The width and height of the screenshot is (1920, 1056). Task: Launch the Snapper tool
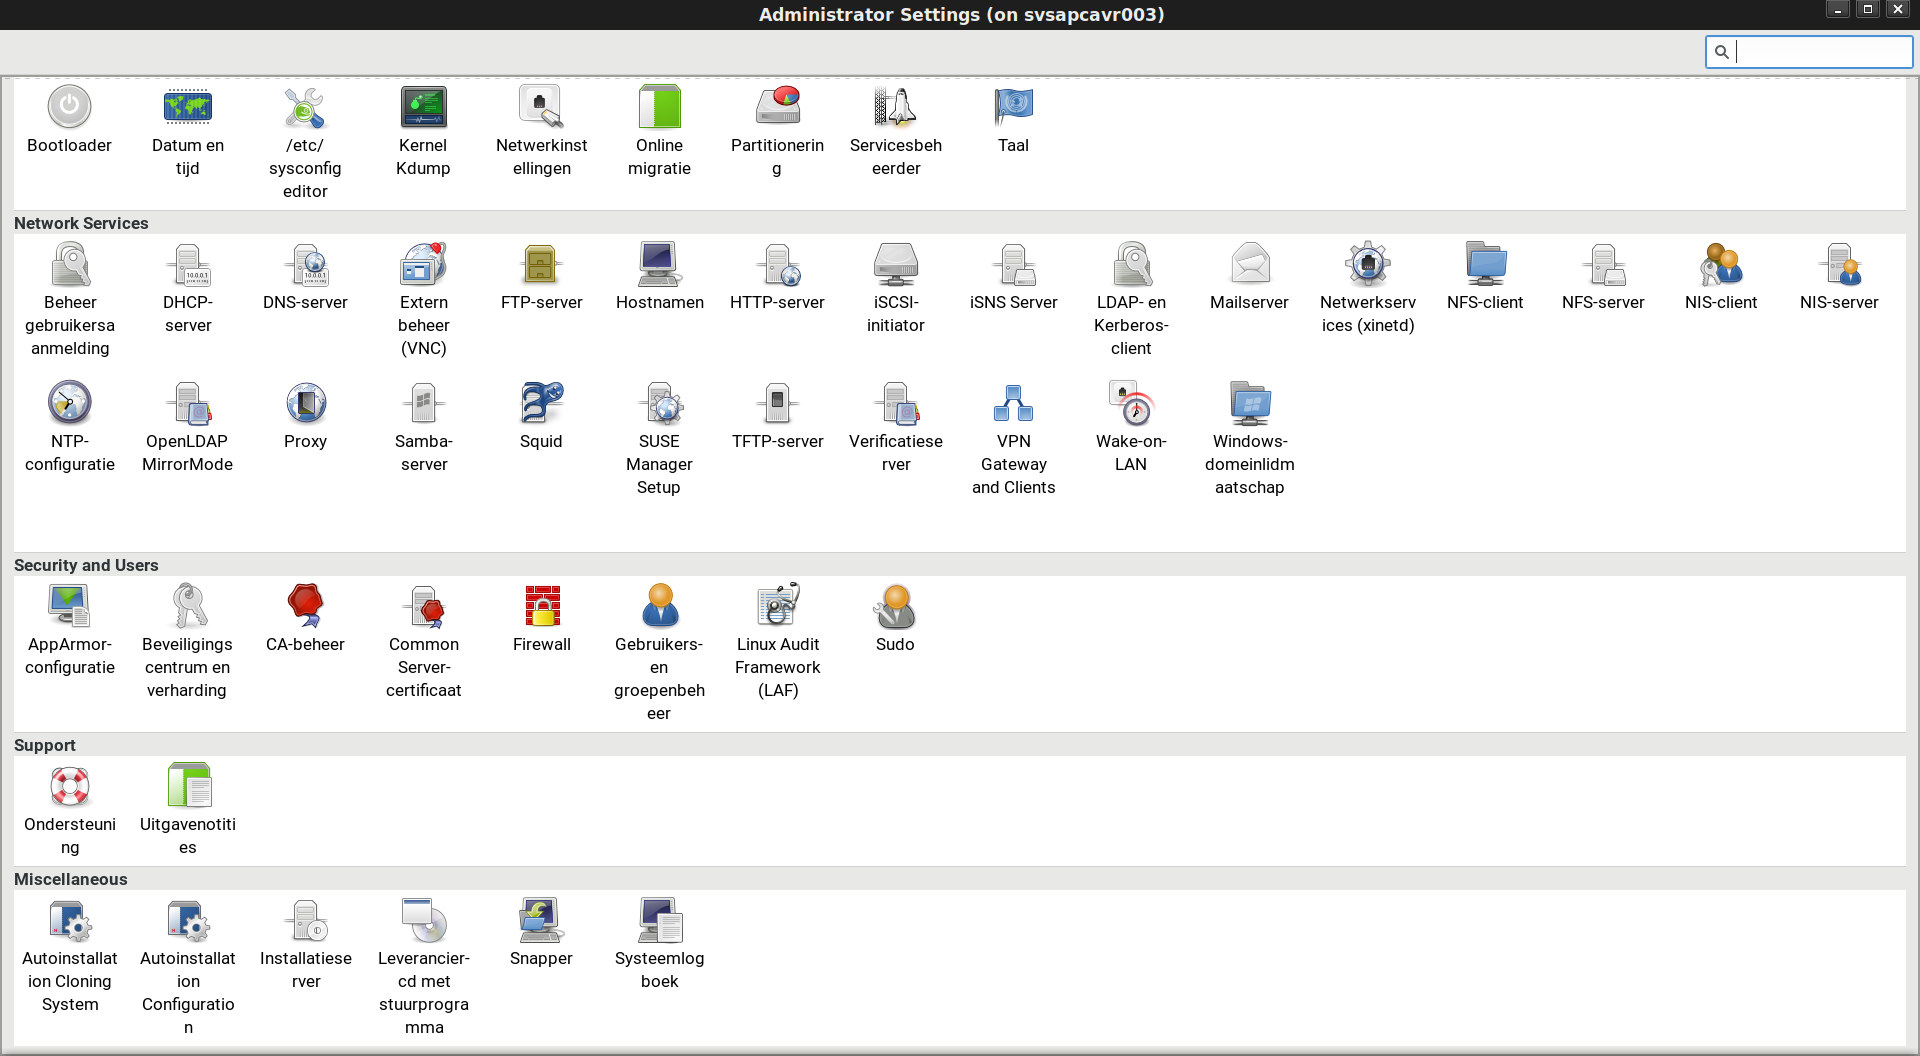[x=541, y=919]
